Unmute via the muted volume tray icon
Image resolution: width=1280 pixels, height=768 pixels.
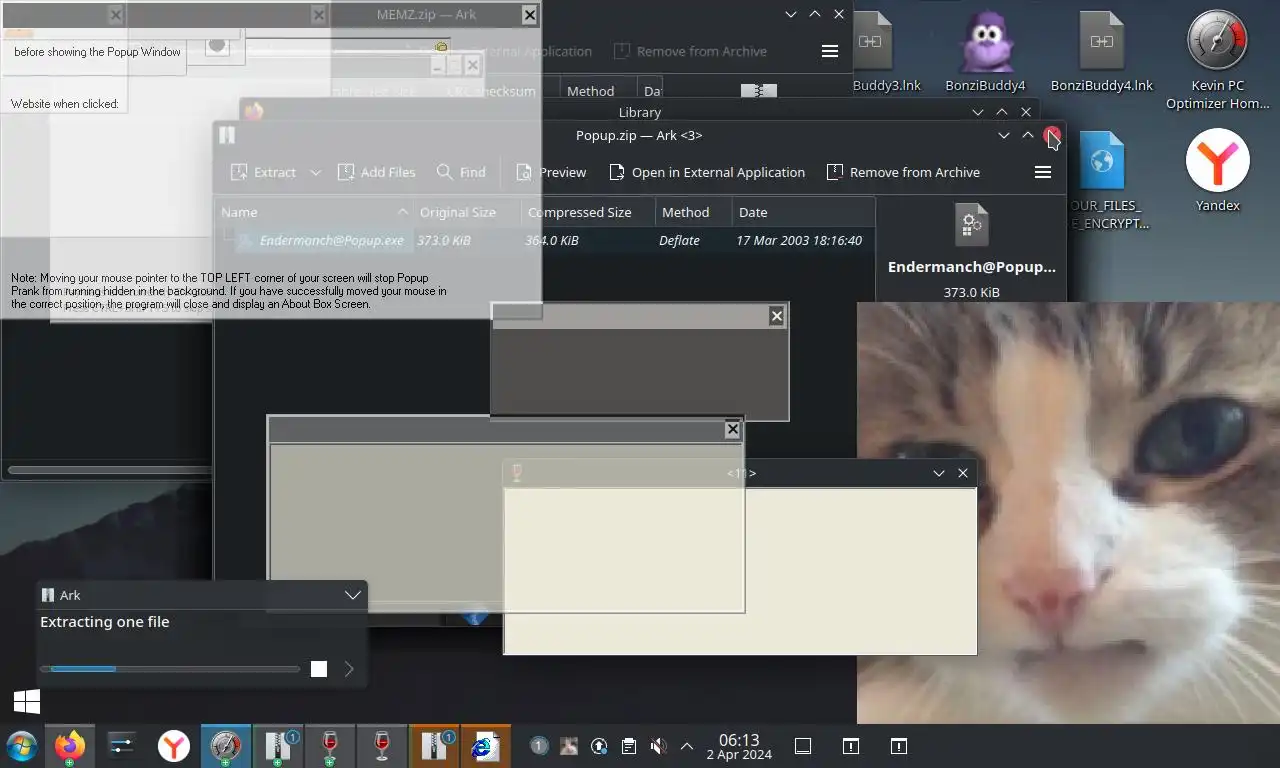click(x=658, y=746)
